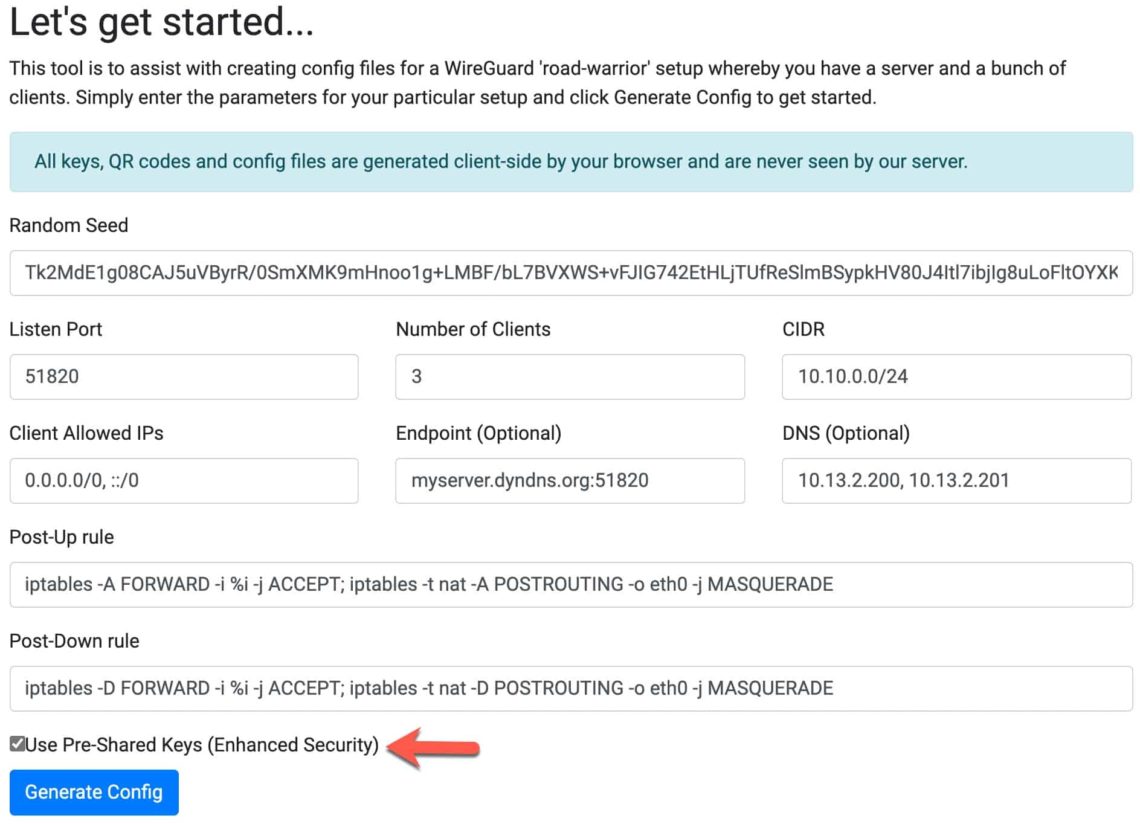The height and width of the screenshot is (824, 1140).
Task: Select the Client Allowed IPs field
Action: tap(184, 481)
